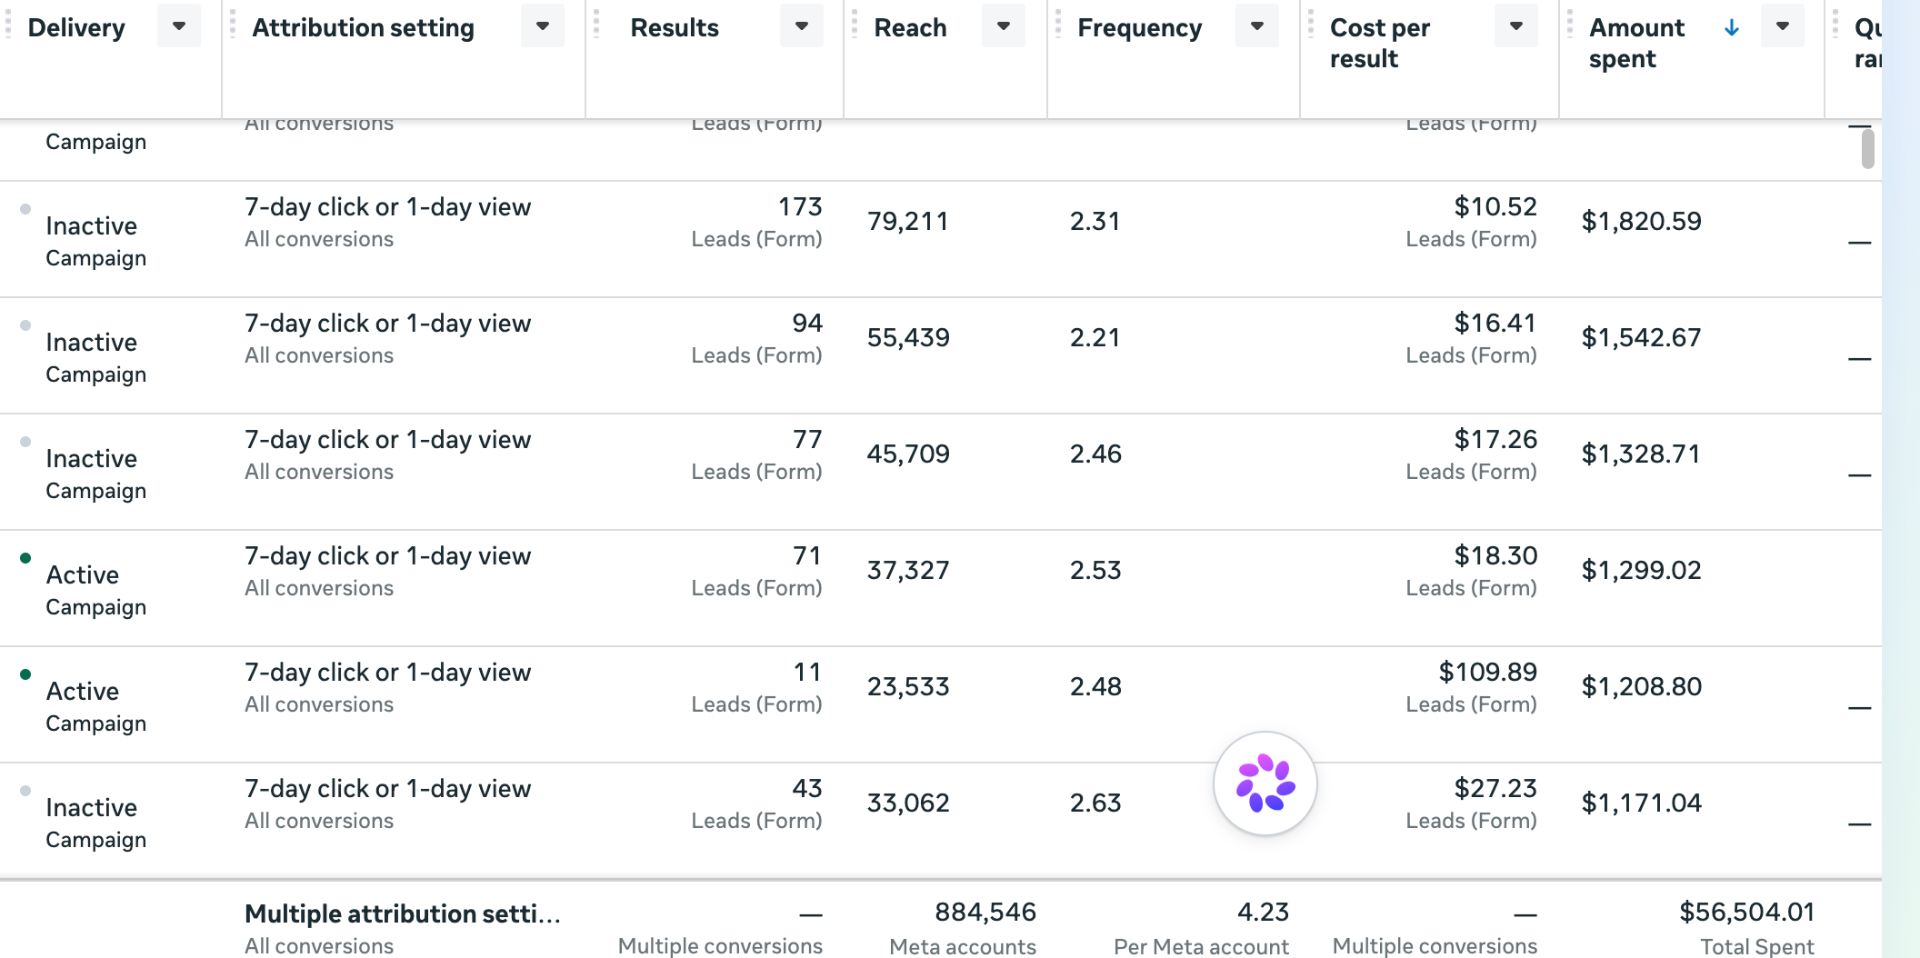Click the 45,709 reach value

point(908,454)
